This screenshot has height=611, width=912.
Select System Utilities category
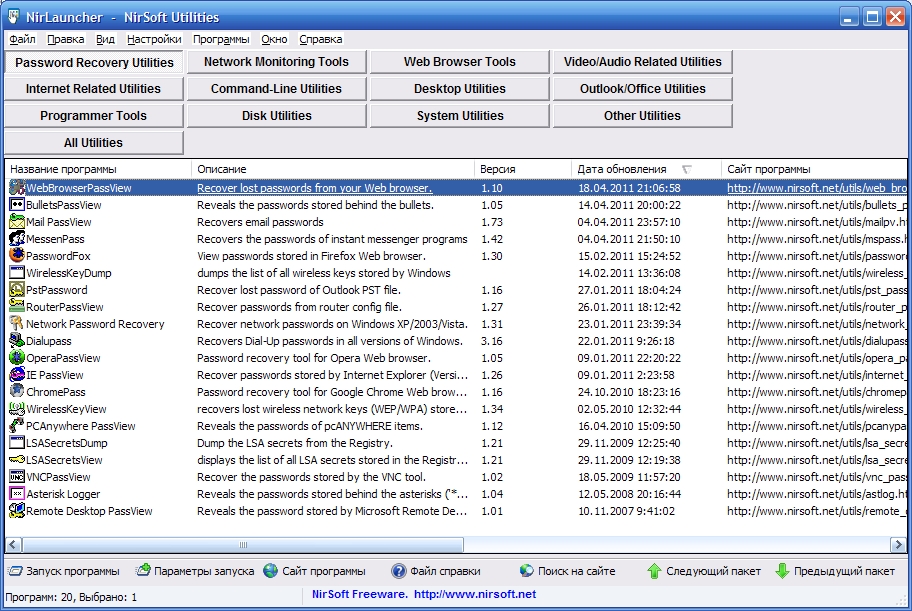459,116
